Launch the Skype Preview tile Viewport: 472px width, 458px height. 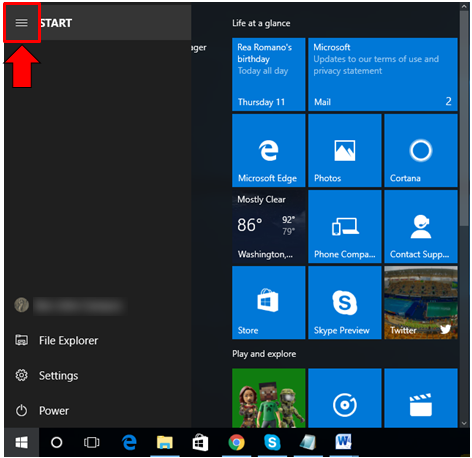(x=345, y=302)
